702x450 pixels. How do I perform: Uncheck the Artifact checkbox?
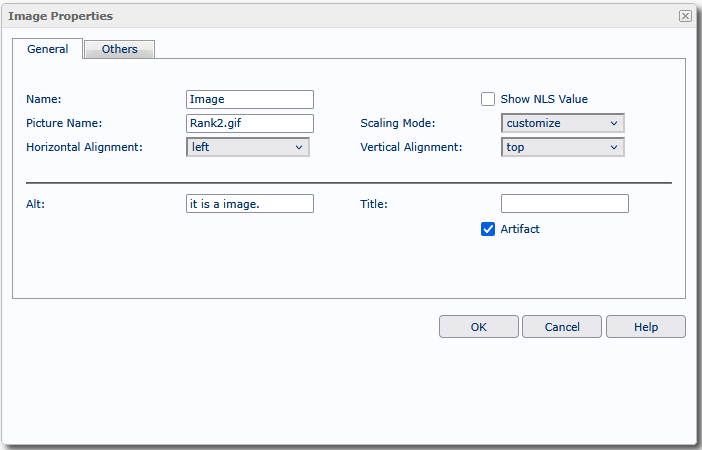point(488,229)
